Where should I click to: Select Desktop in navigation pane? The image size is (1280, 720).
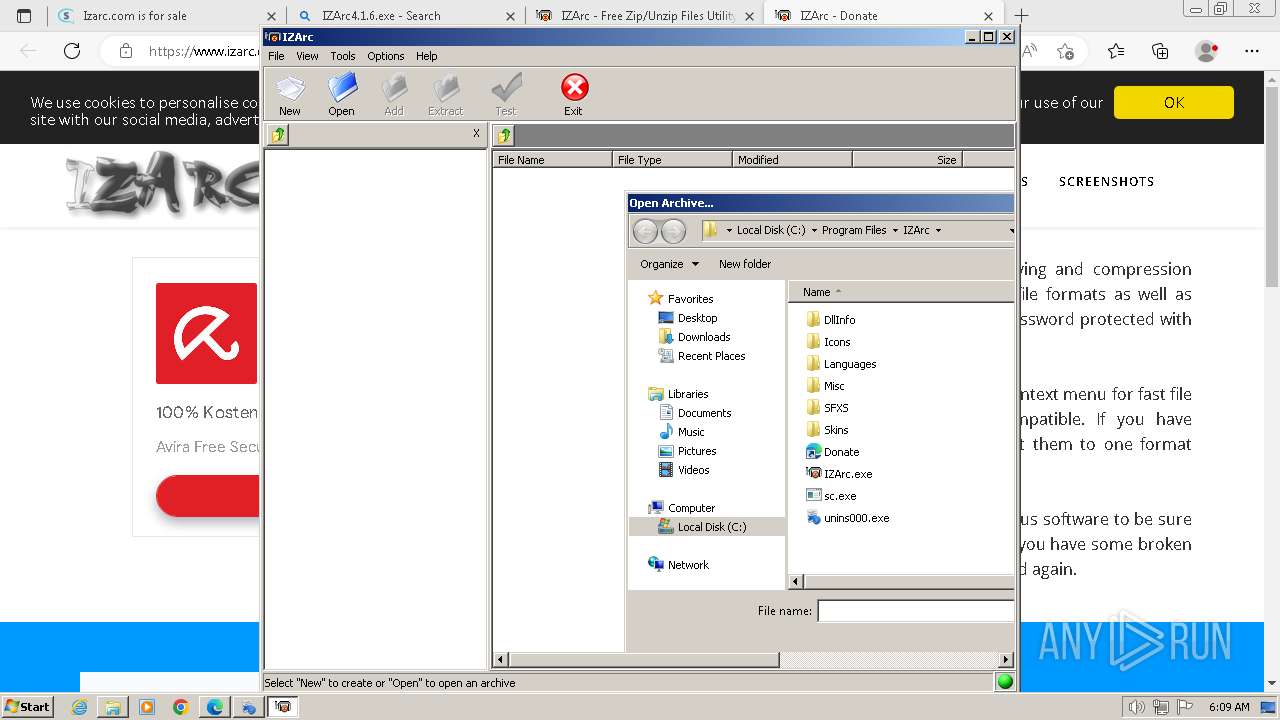688,318
